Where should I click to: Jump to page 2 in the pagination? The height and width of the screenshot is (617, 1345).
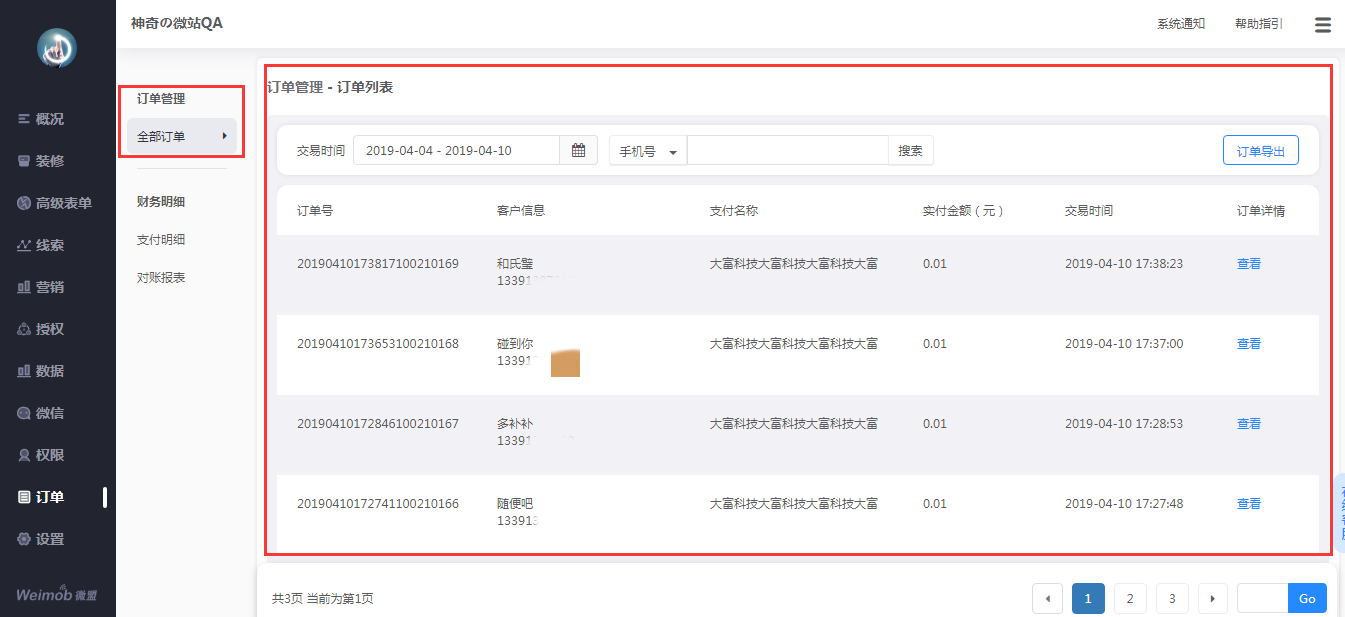point(1130,599)
